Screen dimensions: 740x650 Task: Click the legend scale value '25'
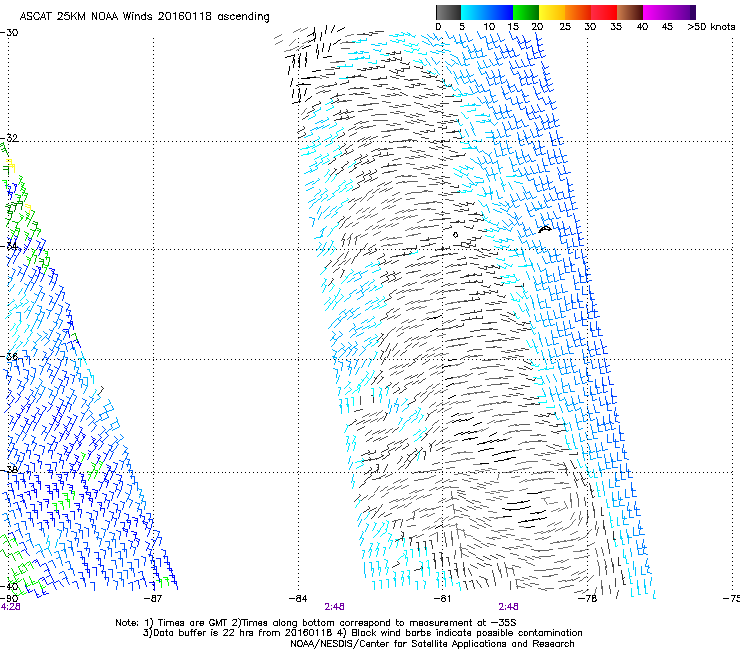coord(565,27)
